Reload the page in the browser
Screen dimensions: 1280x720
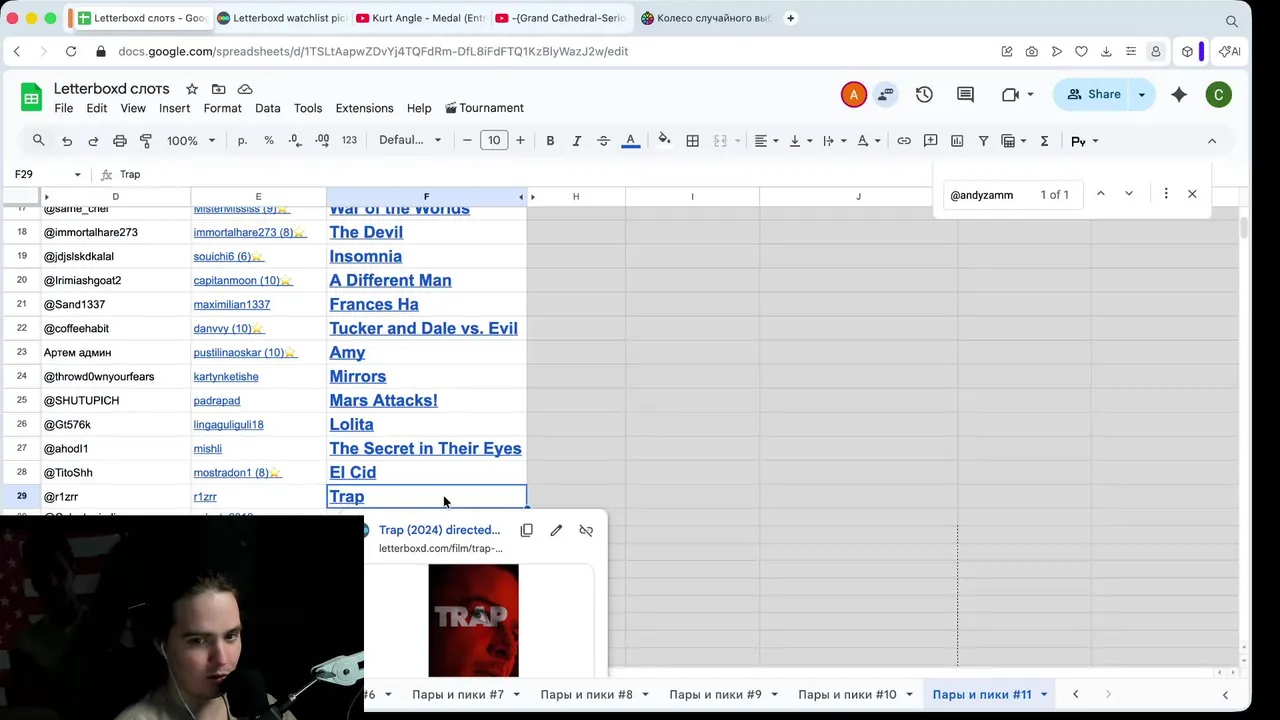[x=71, y=51]
